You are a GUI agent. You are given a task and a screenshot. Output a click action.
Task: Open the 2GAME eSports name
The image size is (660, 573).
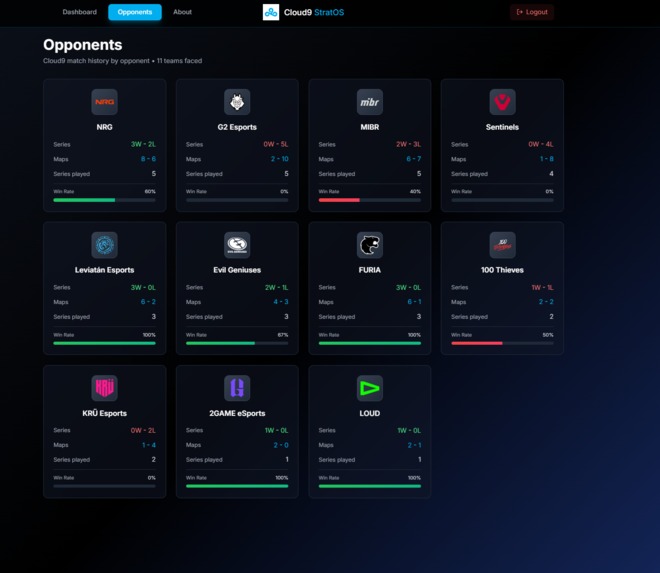point(237,413)
